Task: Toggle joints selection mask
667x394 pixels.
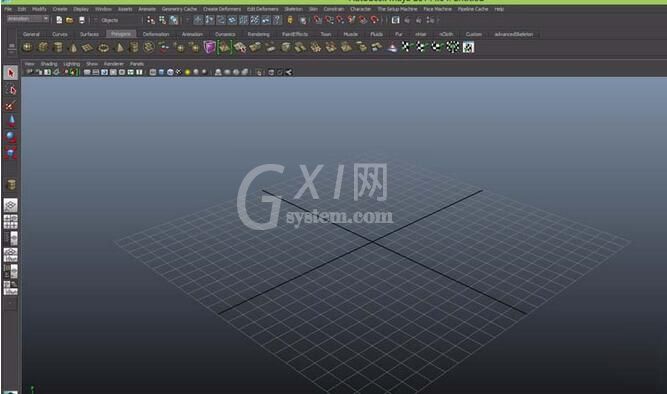Action: [x=210, y=20]
